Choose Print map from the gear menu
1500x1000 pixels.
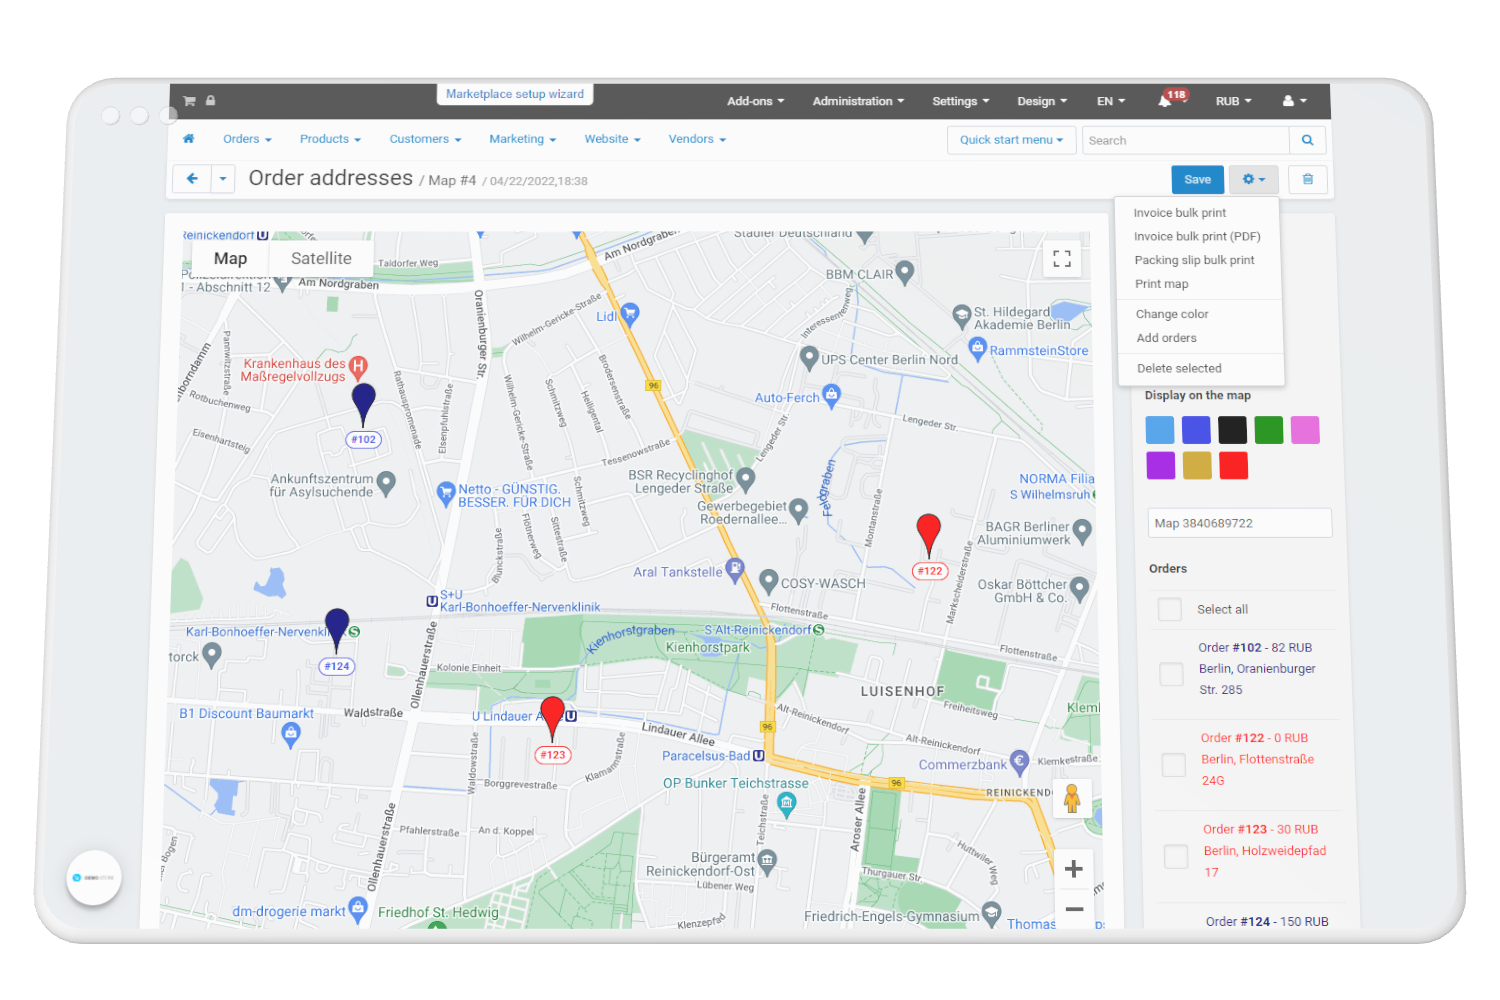click(1161, 284)
